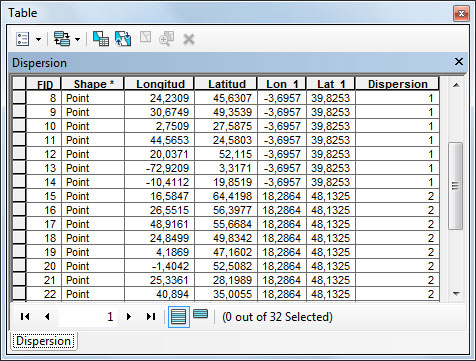This screenshot has width=476, height=361.
Task: Select row with FID 10
Action: click(x=19, y=126)
